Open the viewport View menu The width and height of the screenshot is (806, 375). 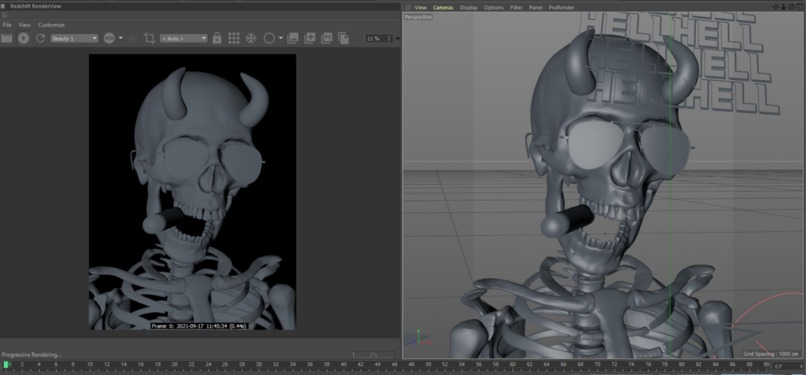(420, 8)
